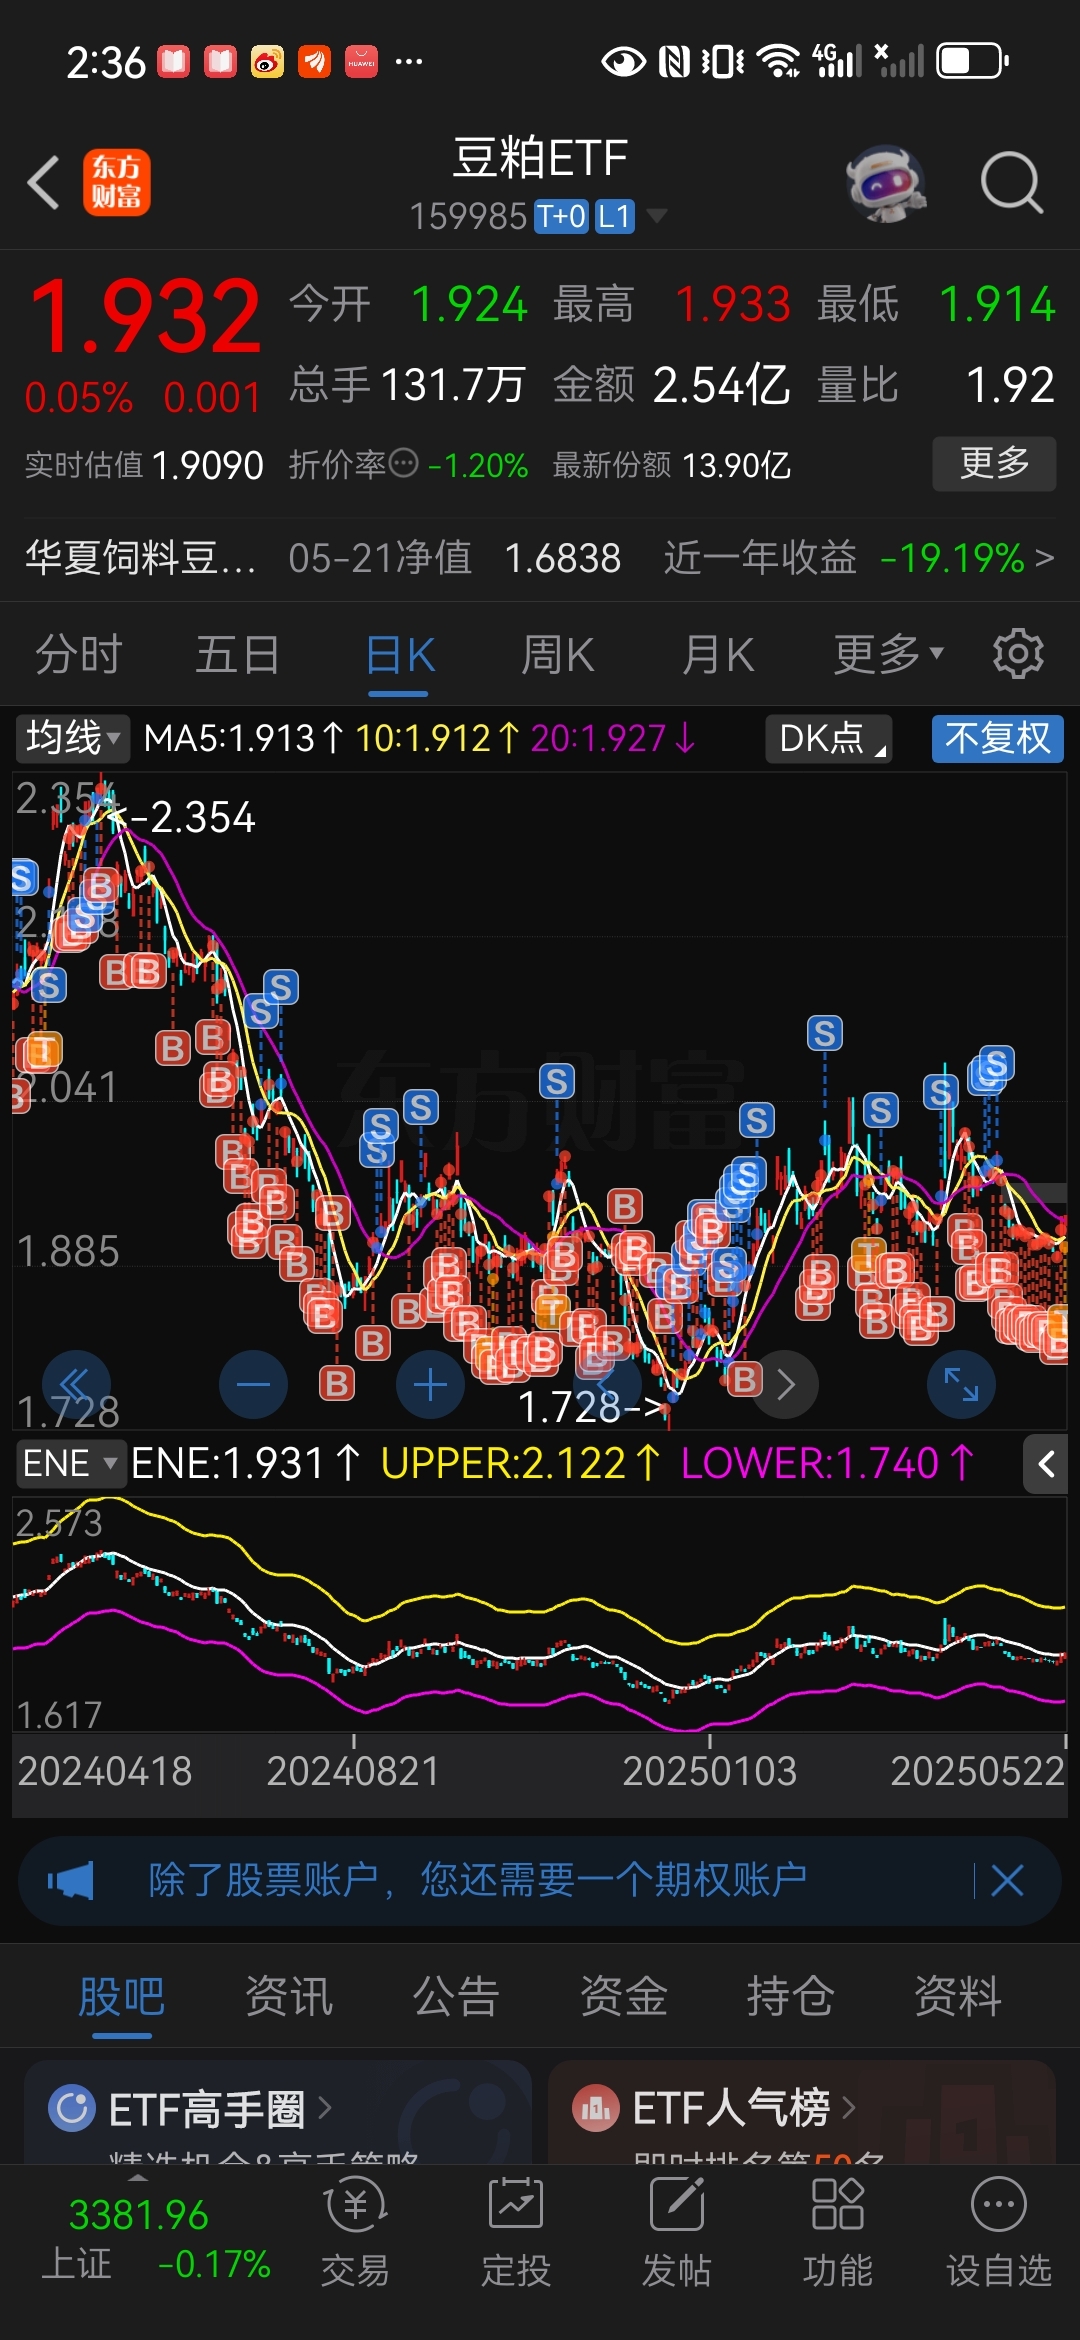This screenshot has width=1080, height=2340.
Task: Tap the eye comfort status icon
Action: point(623,62)
